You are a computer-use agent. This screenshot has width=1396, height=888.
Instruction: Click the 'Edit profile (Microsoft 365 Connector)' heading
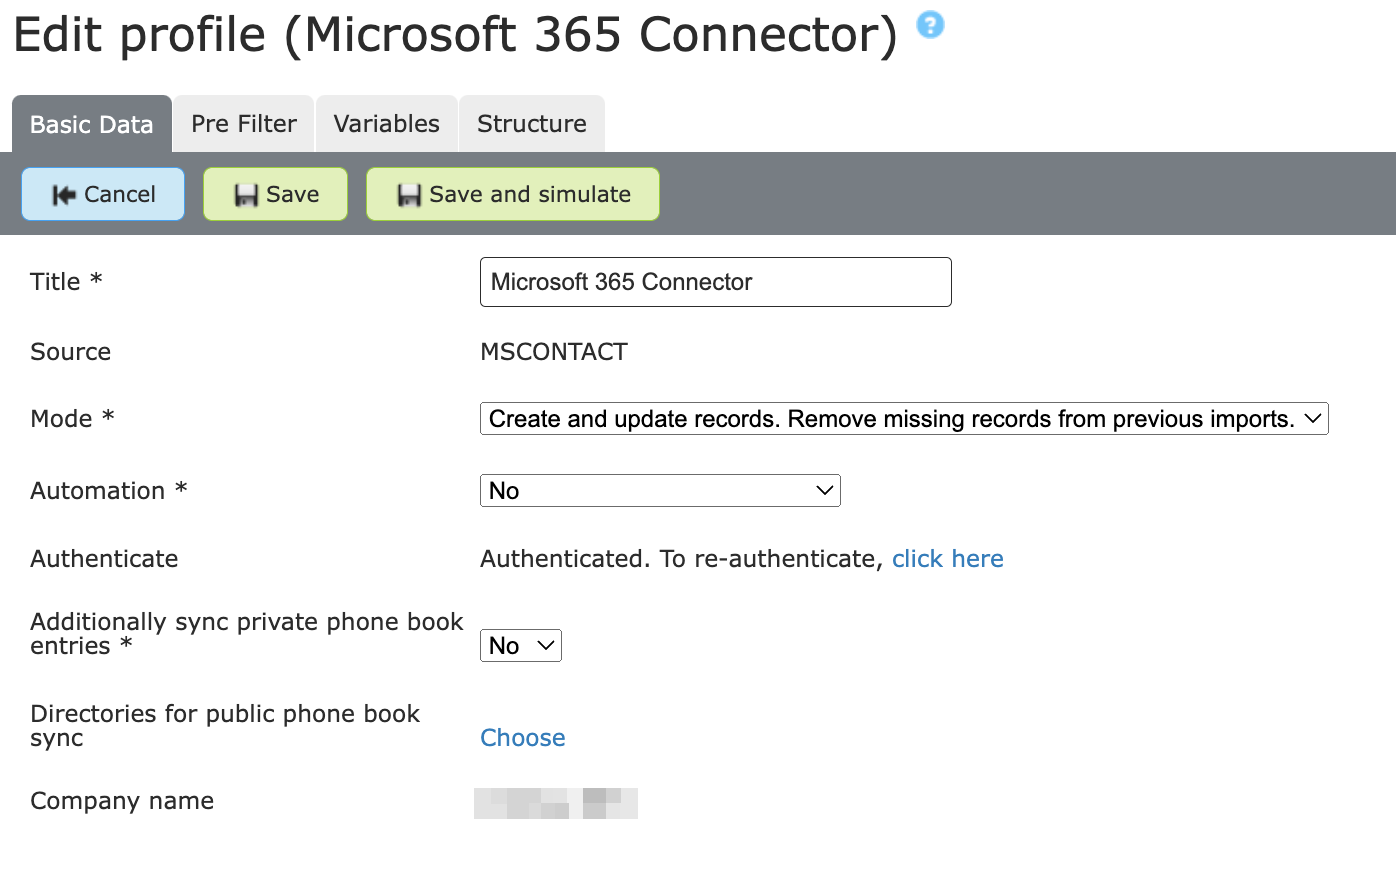(x=455, y=35)
